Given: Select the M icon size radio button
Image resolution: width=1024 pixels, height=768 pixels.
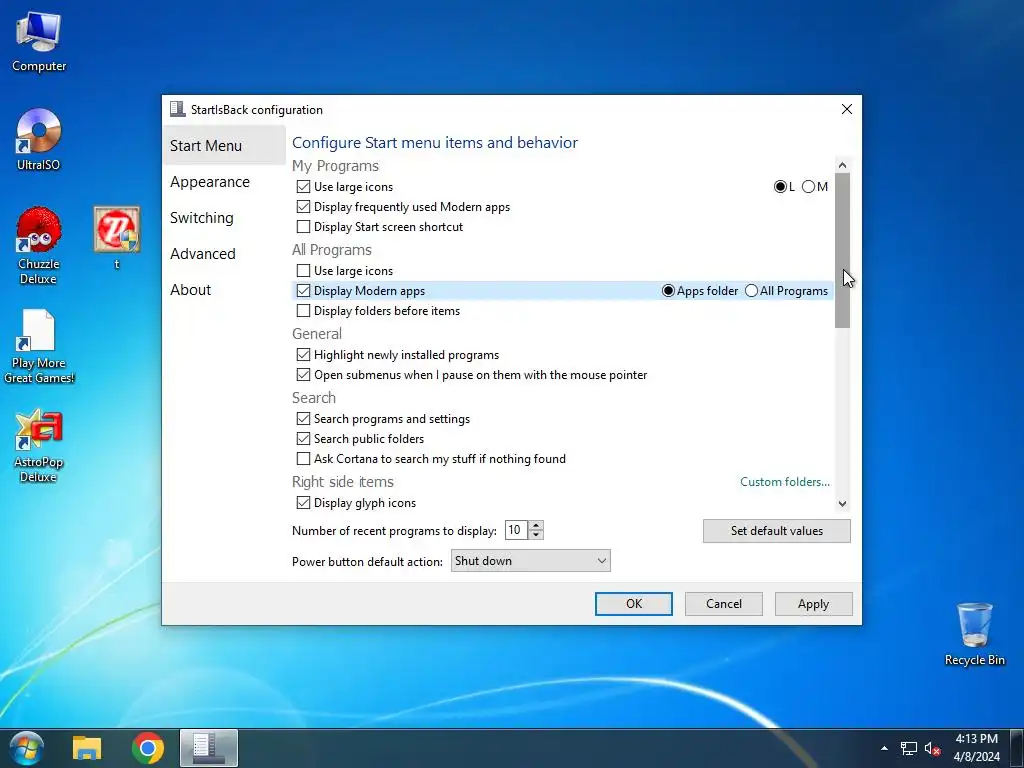Looking at the screenshot, I should pyautogui.click(x=808, y=187).
